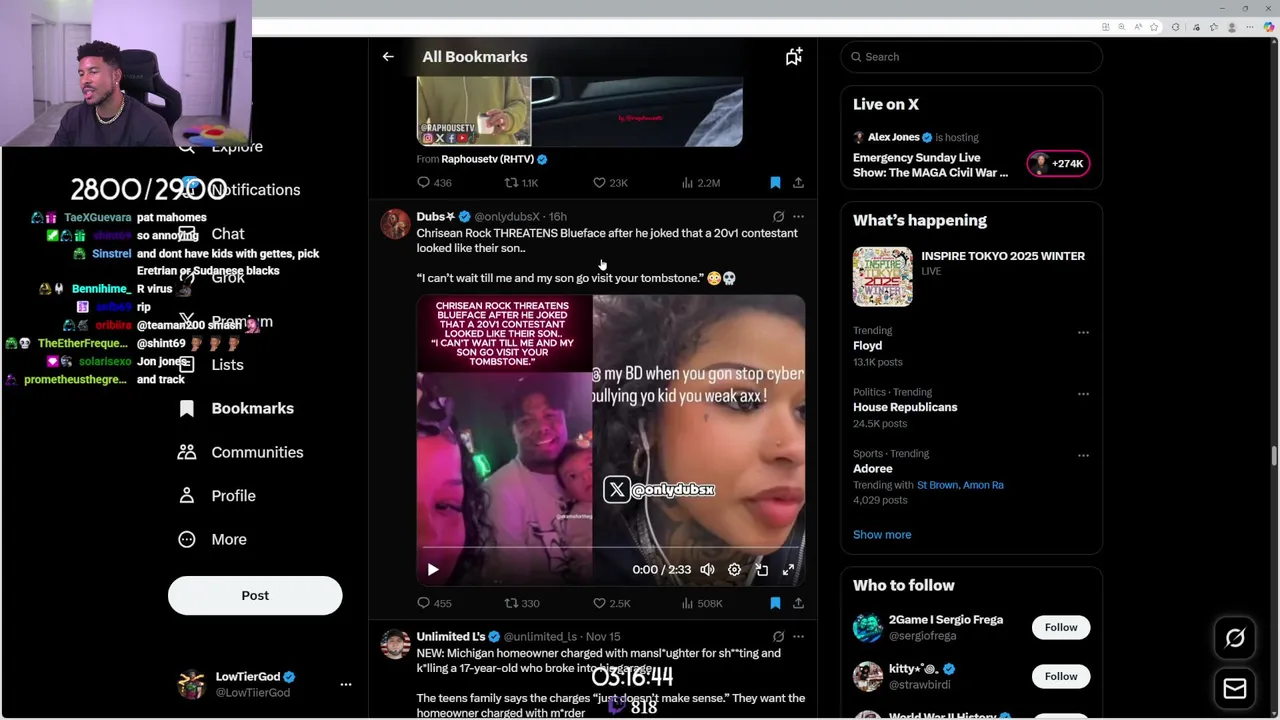This screenshot has width=1280, height=720.
Task: Mute the Chrisean Rock video
Action: 707,569
